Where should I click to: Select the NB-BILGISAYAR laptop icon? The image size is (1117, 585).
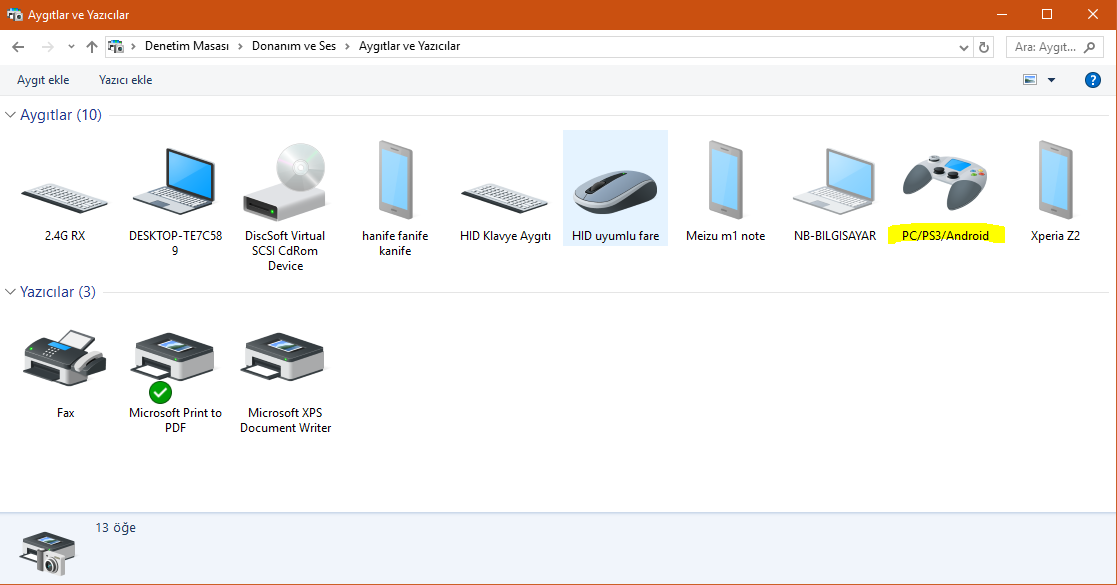[x=835, y=182]
